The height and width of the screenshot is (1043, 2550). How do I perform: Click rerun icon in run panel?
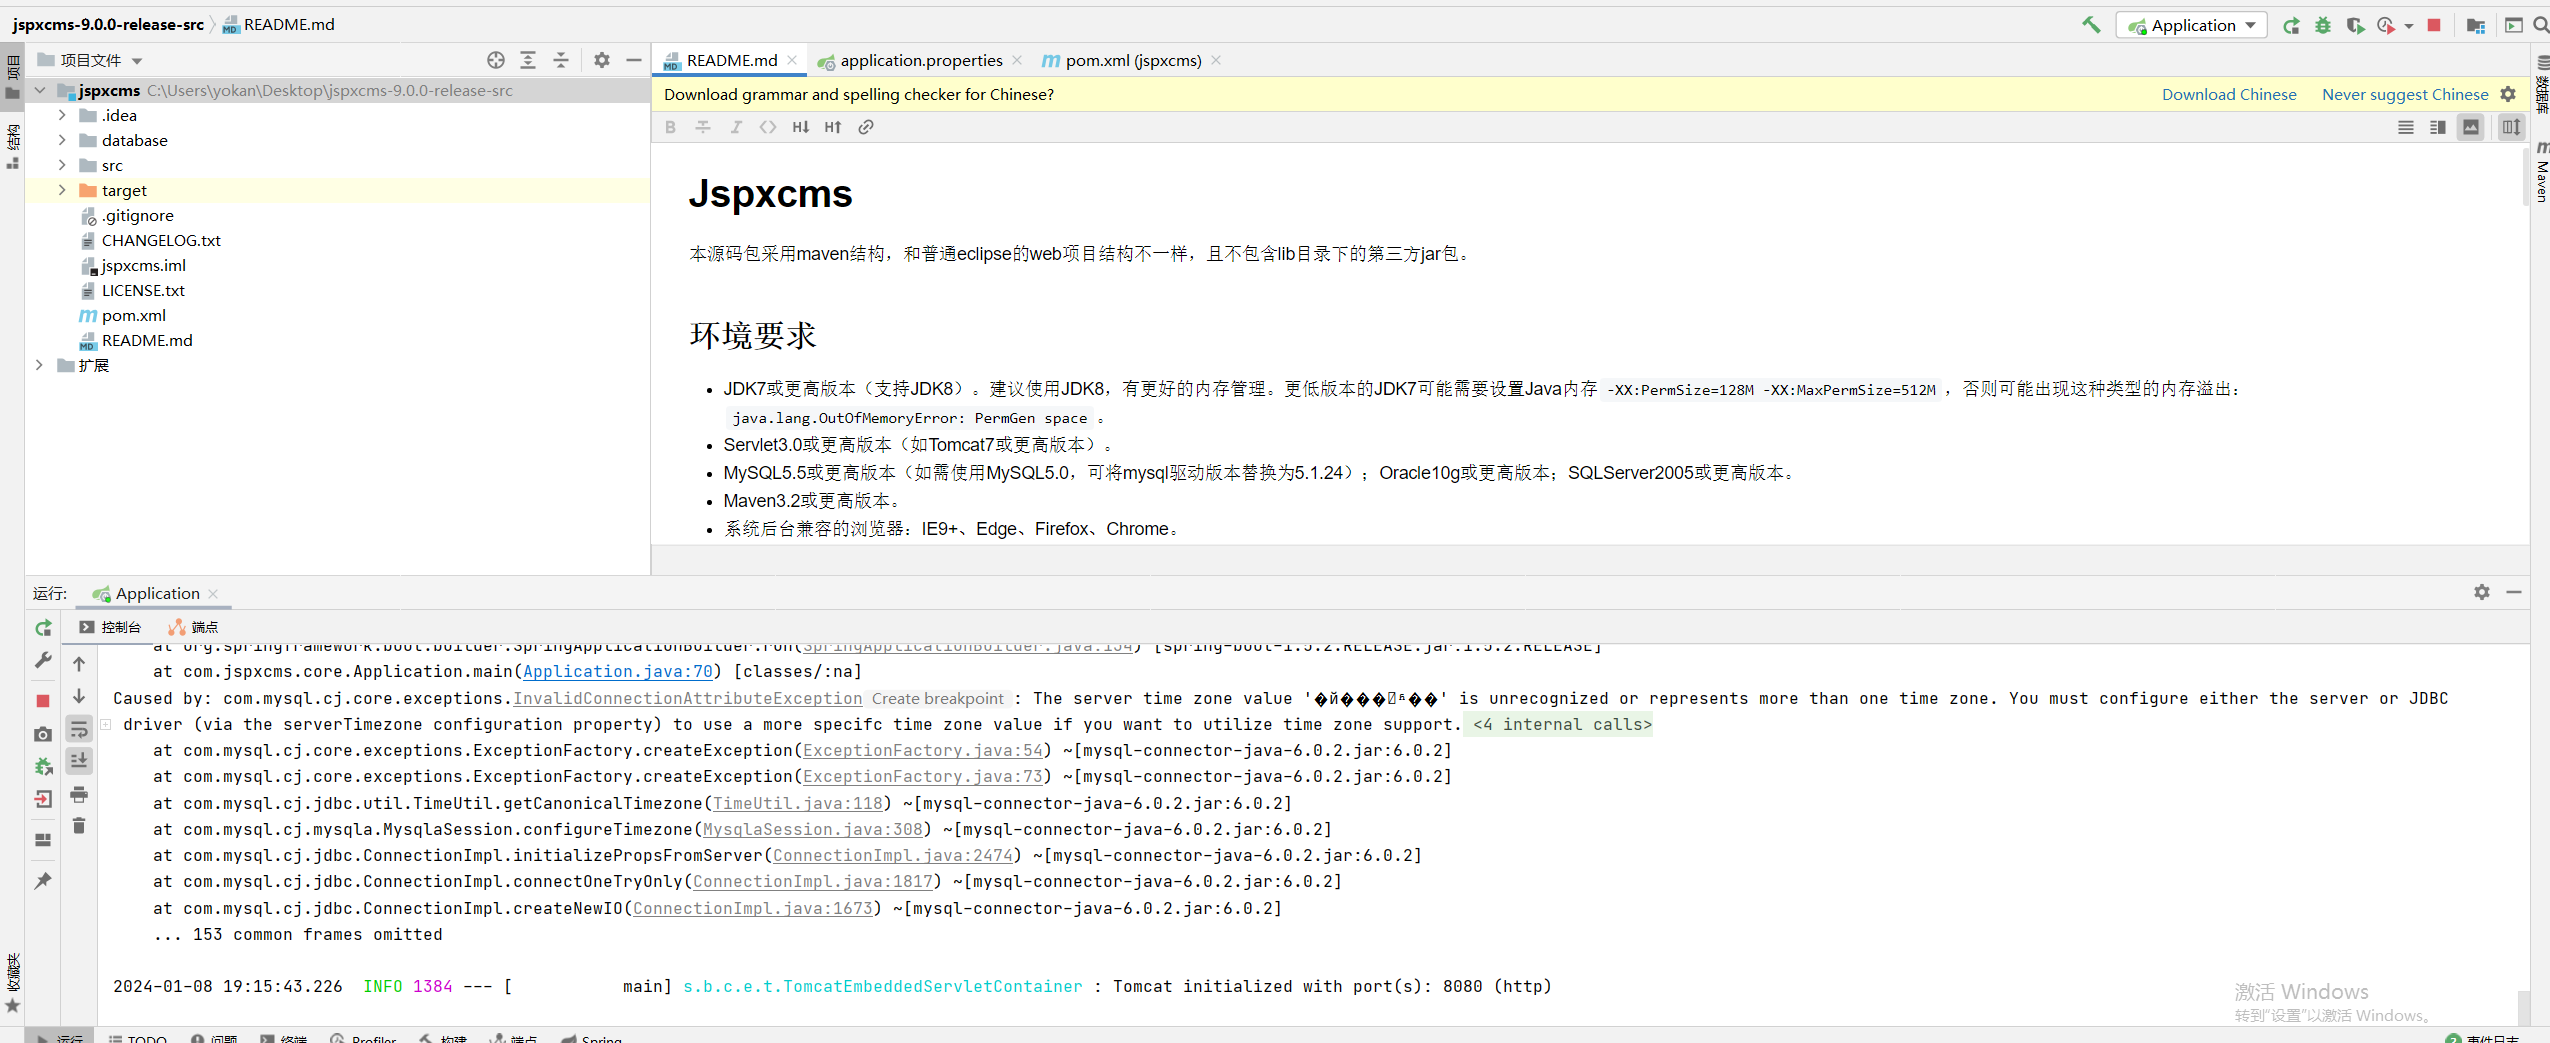43,628
